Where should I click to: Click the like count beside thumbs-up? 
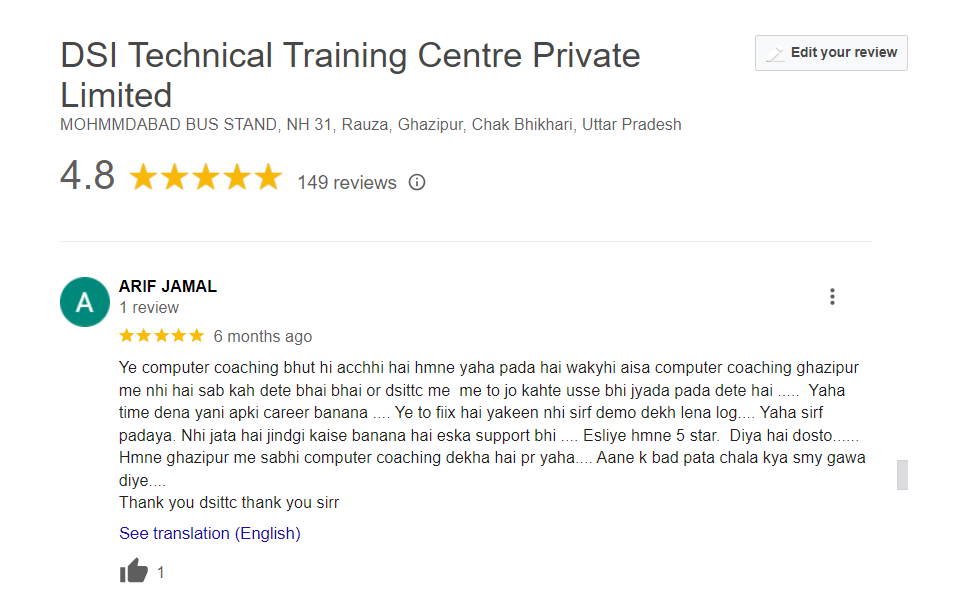click(161, 573)
